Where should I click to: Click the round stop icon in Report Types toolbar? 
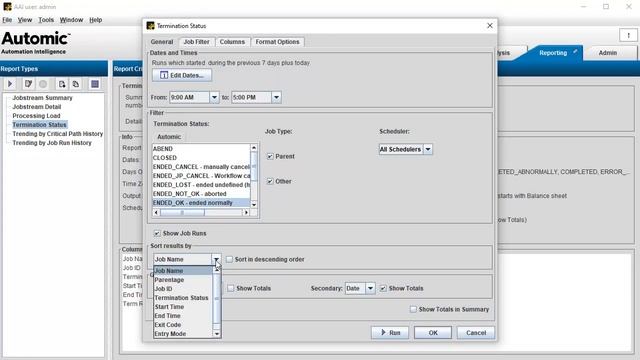(x=43, y=84)
